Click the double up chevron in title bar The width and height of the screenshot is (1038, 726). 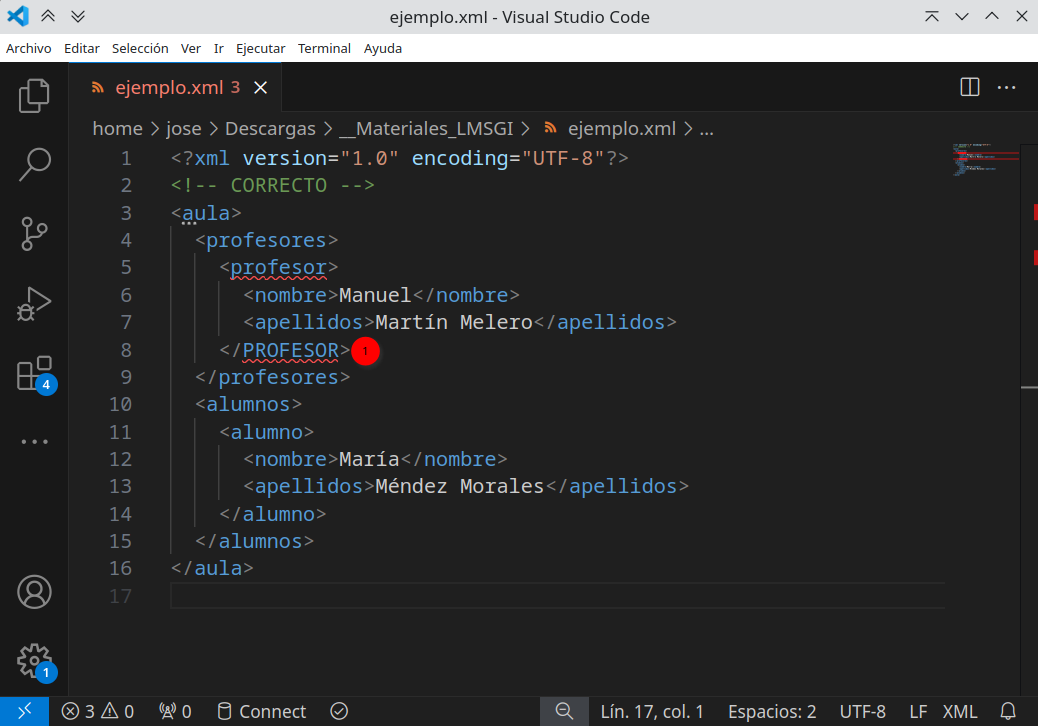coord(48,16)
